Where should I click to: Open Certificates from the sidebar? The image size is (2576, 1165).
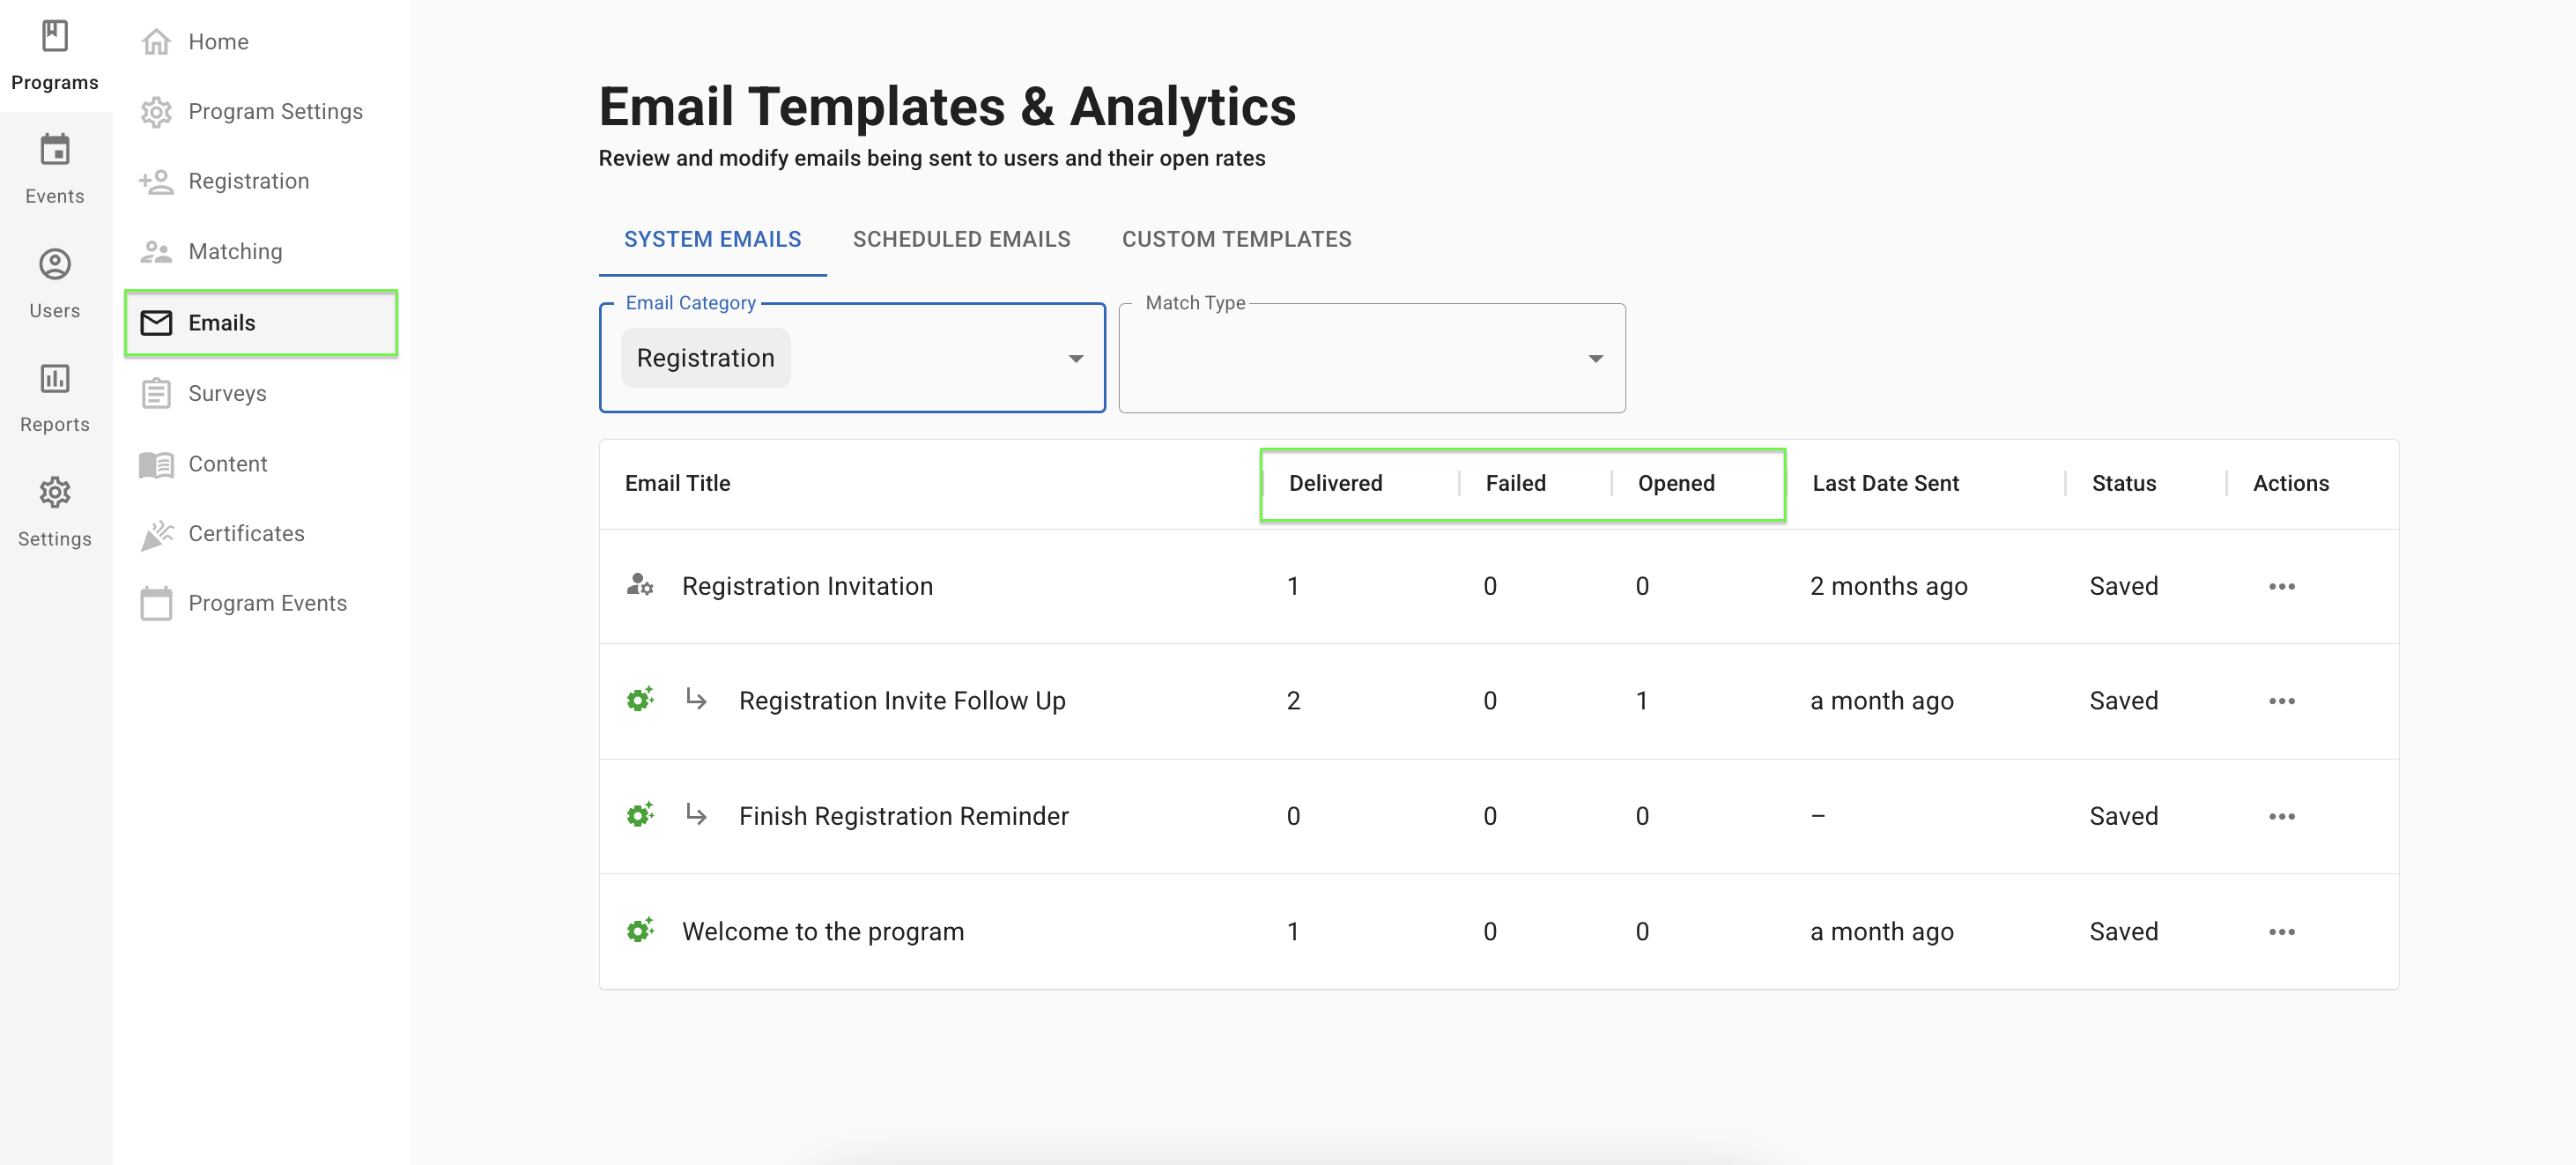tap(246, 533)
